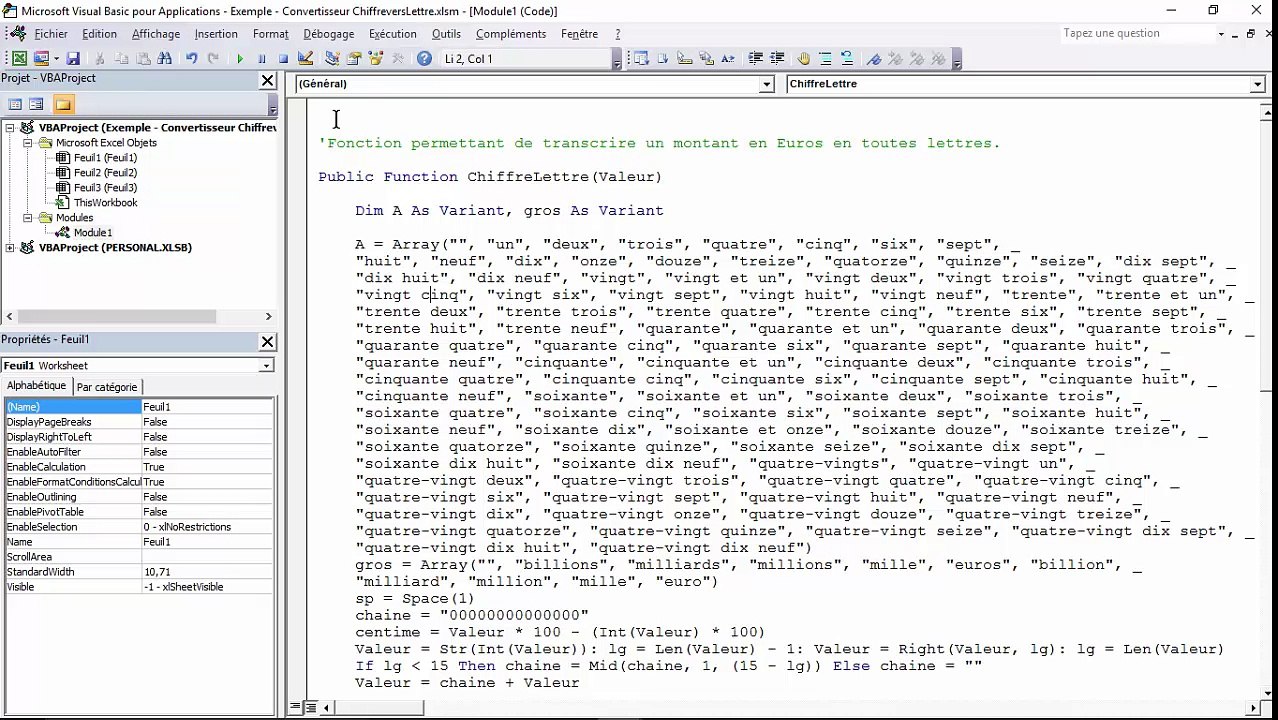Run the macro with the green play icon
The height and width of the screenshot is (720, 1278).
coord(240,59)
